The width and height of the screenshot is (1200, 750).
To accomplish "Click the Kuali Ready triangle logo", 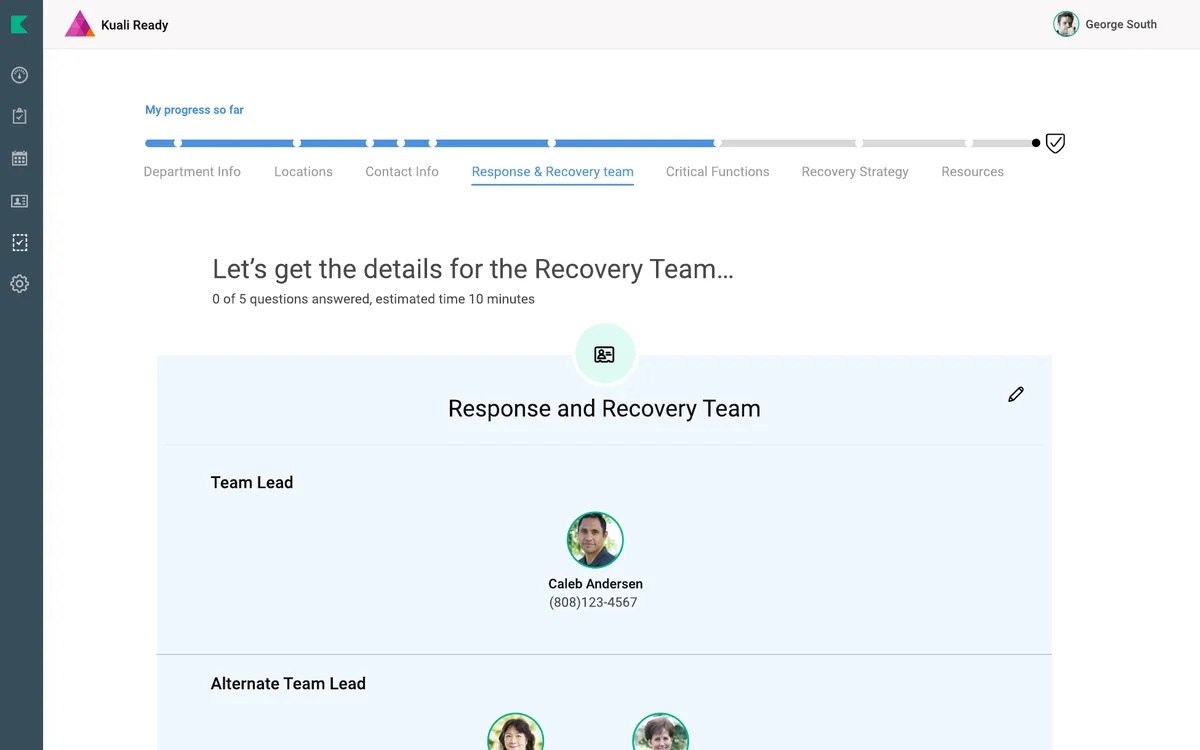I will pos(80,24).
